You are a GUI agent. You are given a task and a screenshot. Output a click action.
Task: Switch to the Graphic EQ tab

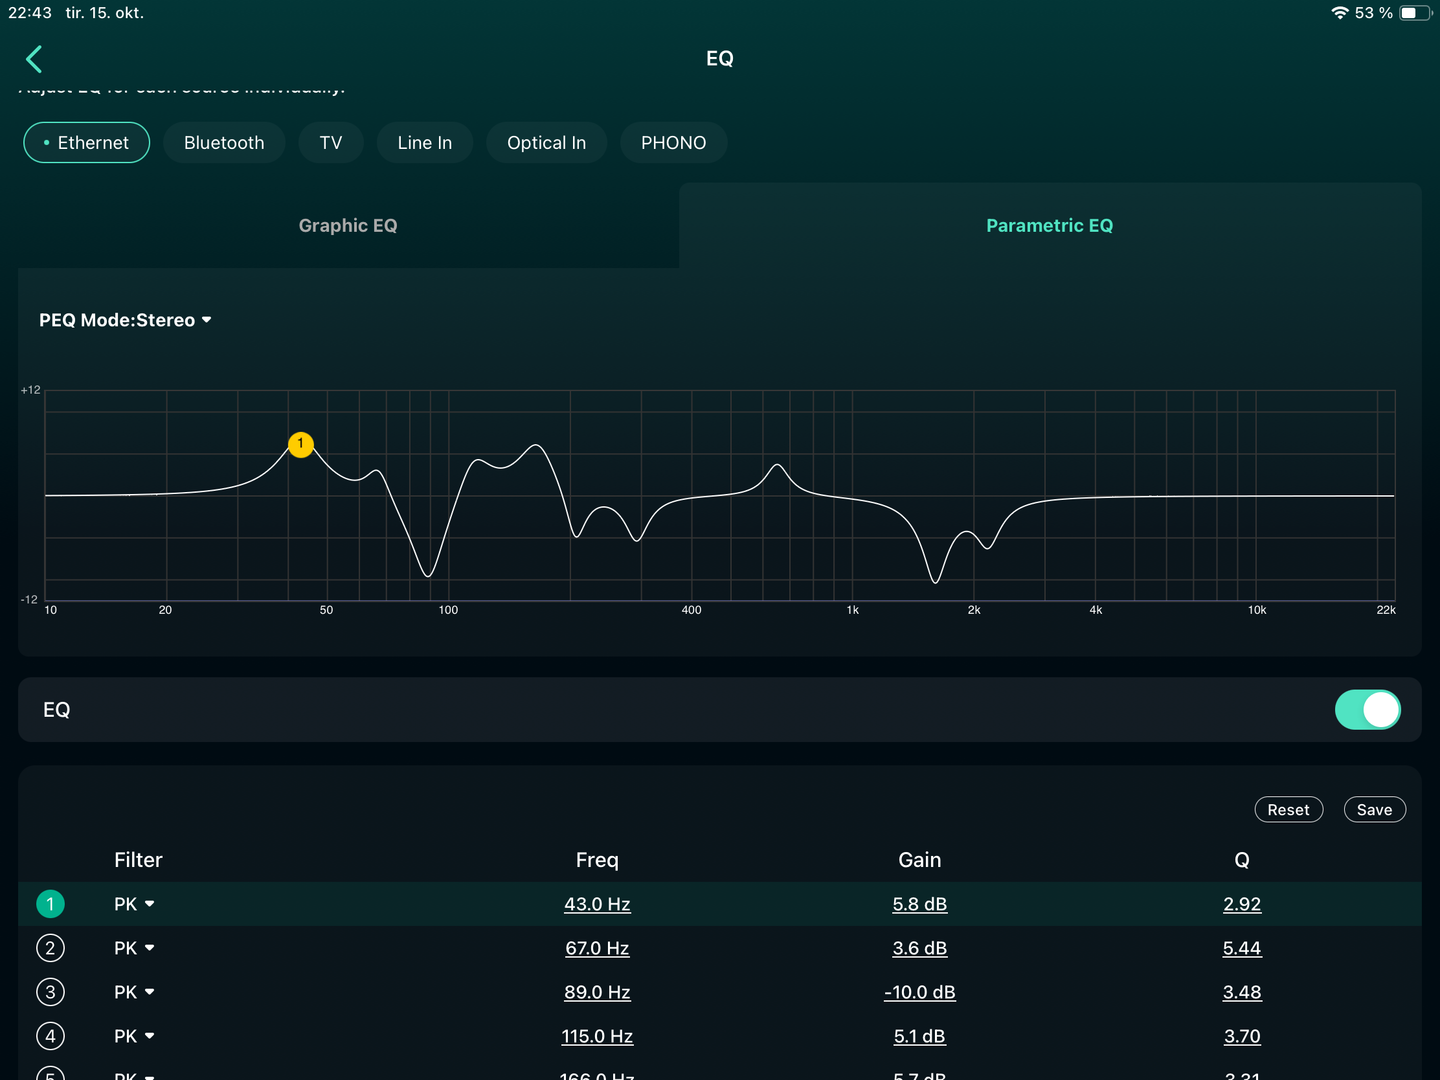(x=348, y=226)
